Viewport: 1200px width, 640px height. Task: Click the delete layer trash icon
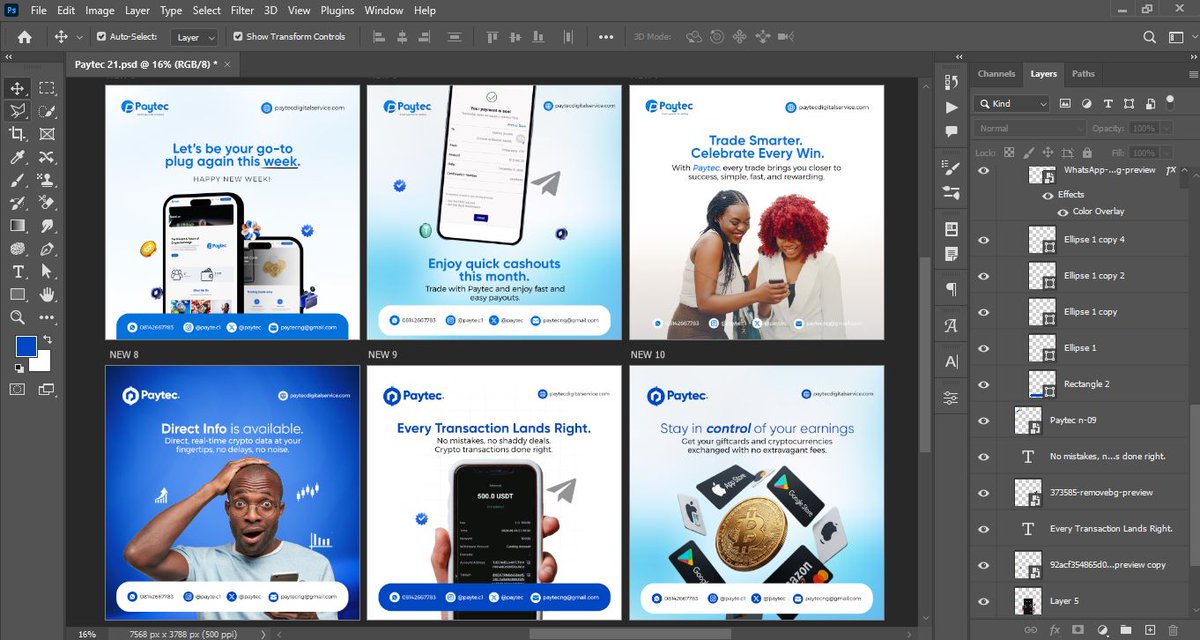pos(1174,630)
